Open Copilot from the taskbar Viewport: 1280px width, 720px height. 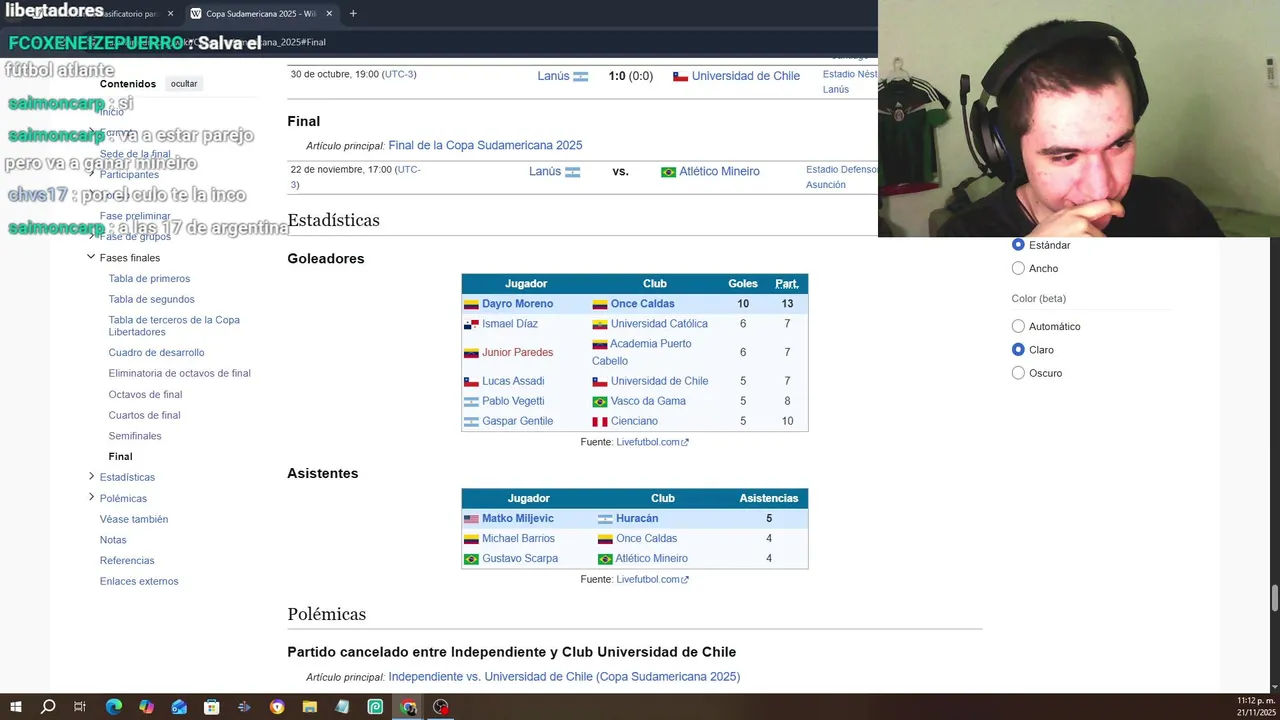click(x=146, y=707)
